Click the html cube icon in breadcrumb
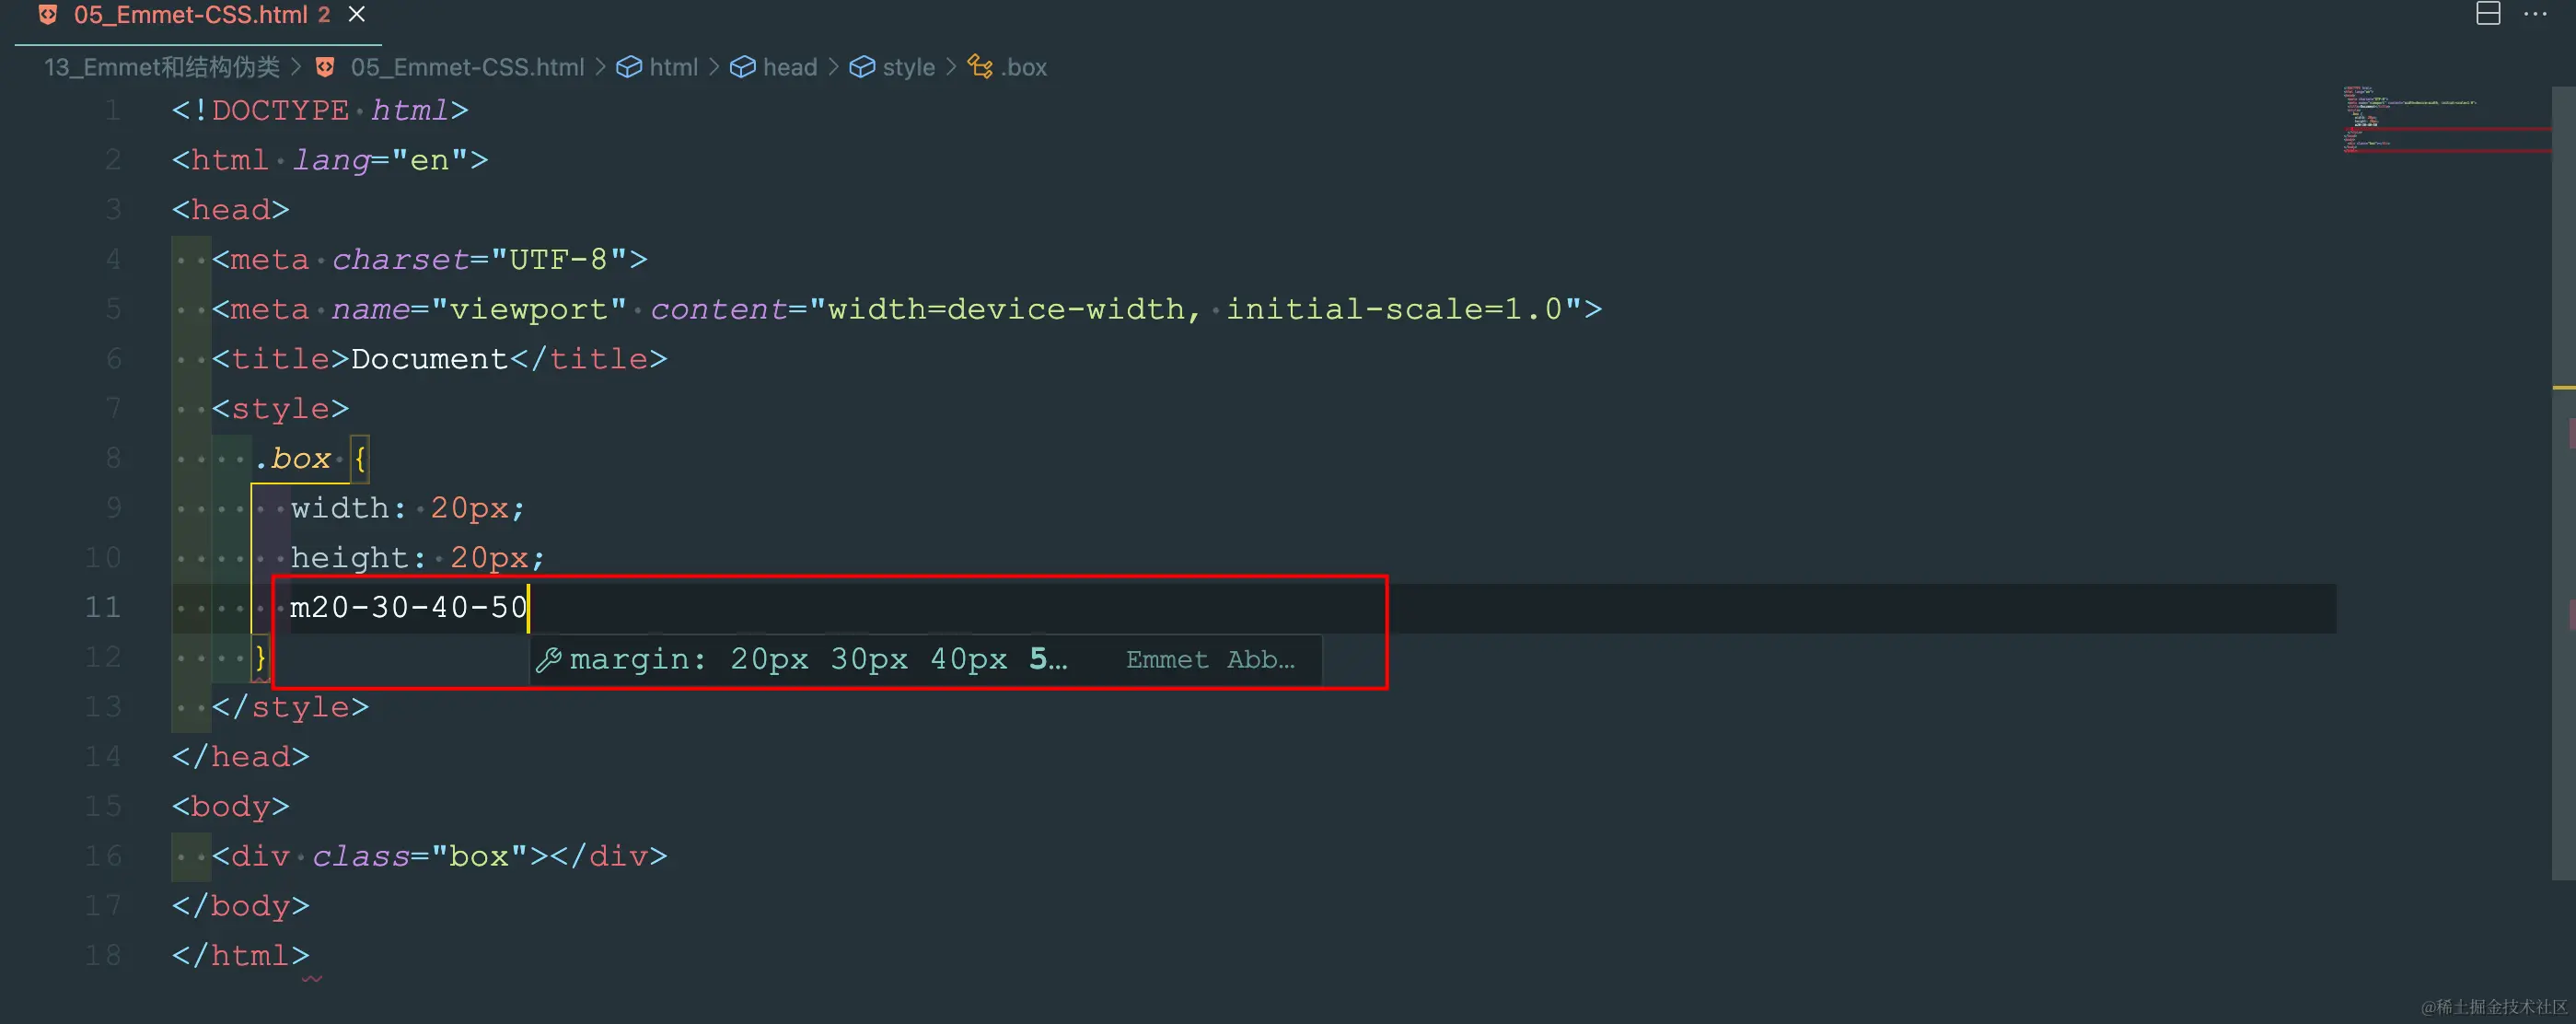 click(629, 67)
